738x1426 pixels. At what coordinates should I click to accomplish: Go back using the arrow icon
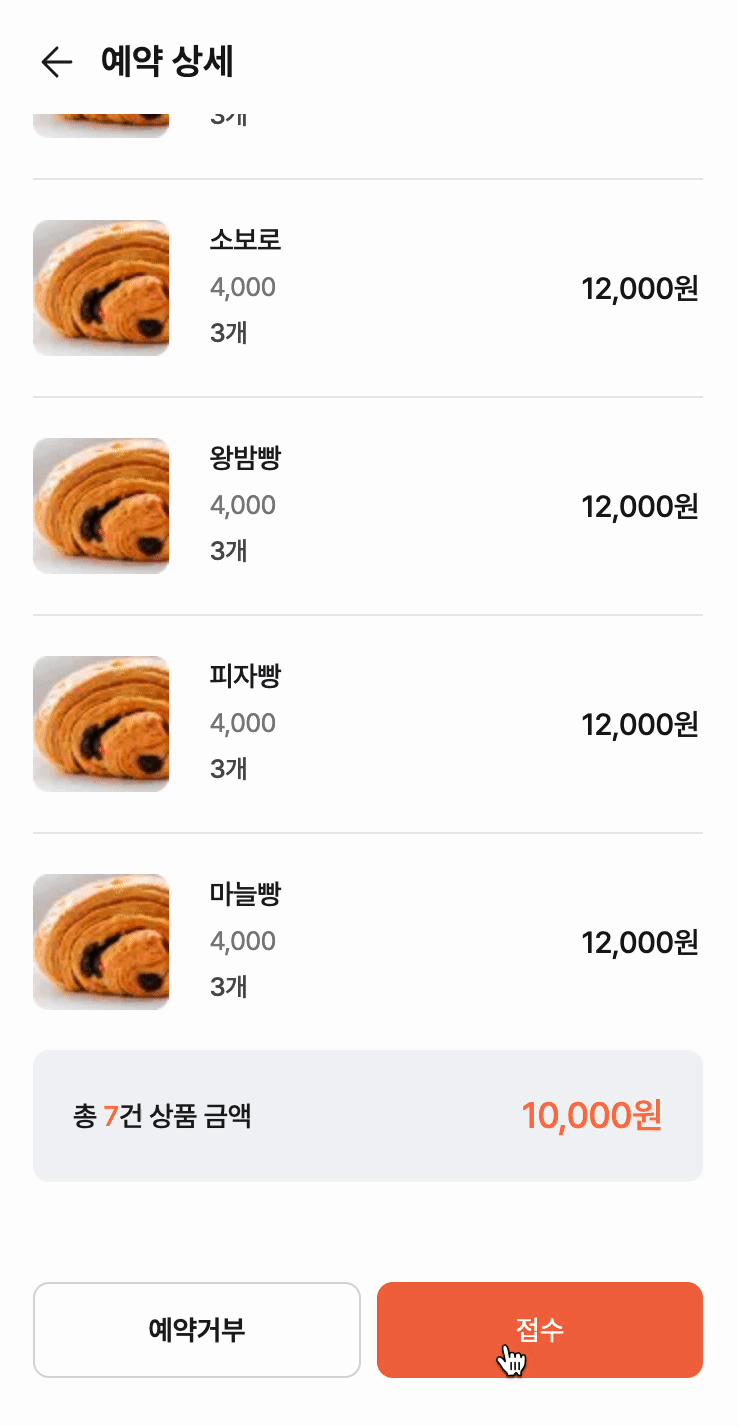click(57, 62)
